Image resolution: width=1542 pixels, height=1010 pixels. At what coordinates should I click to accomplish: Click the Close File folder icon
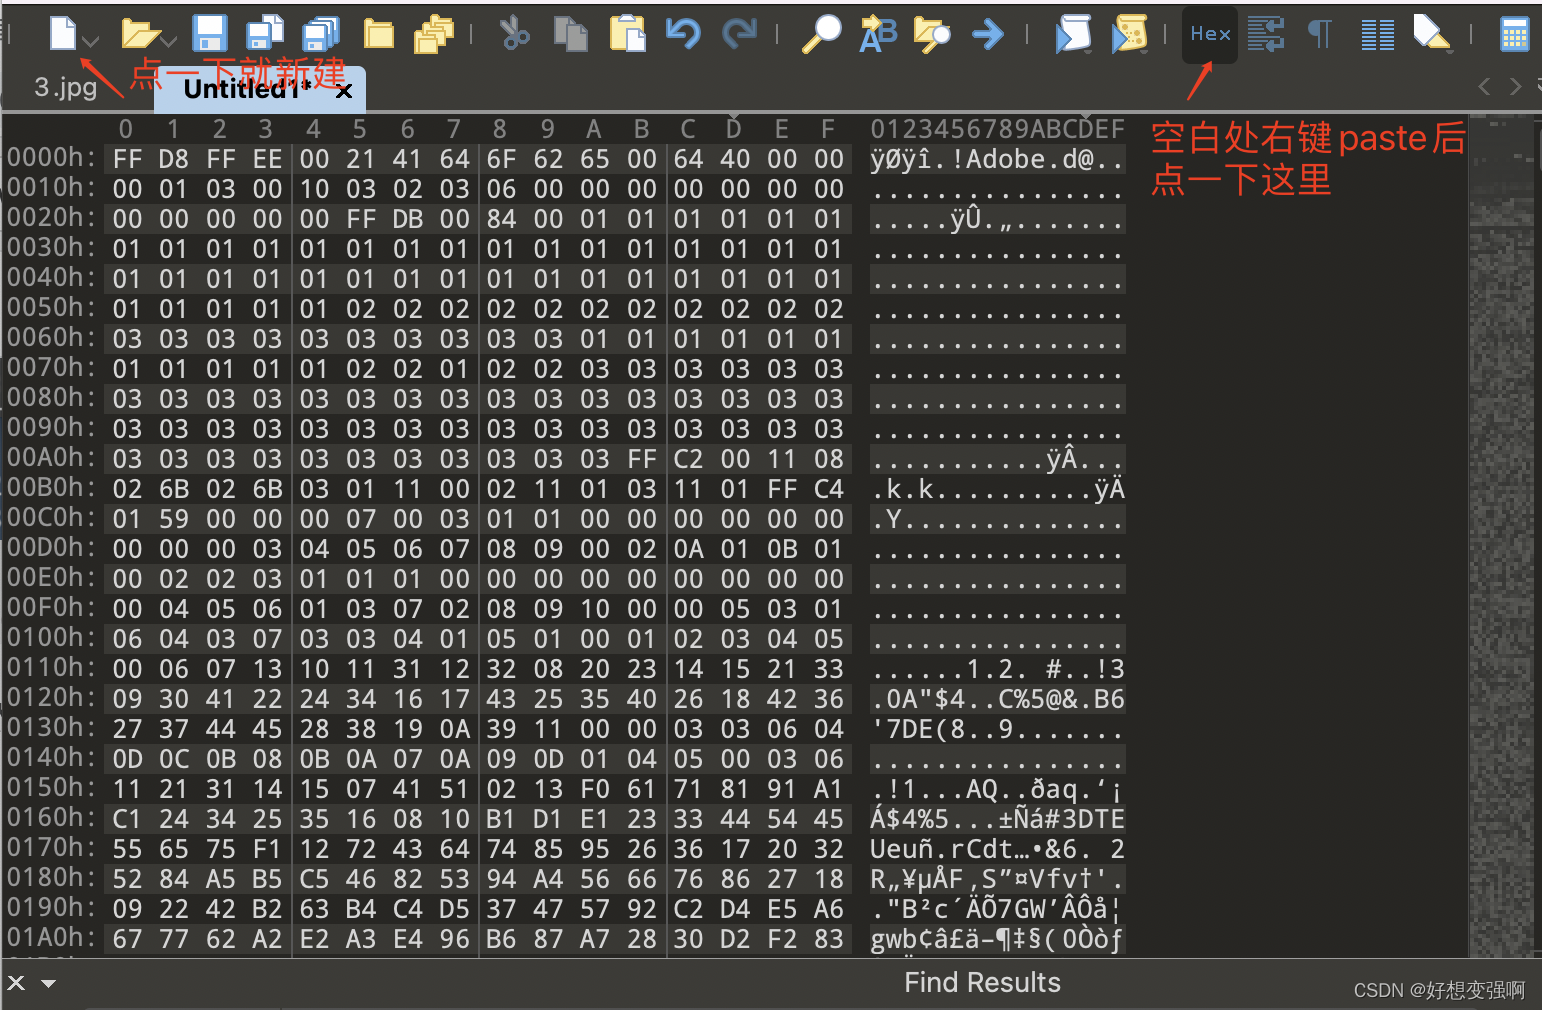click(379, 34)
